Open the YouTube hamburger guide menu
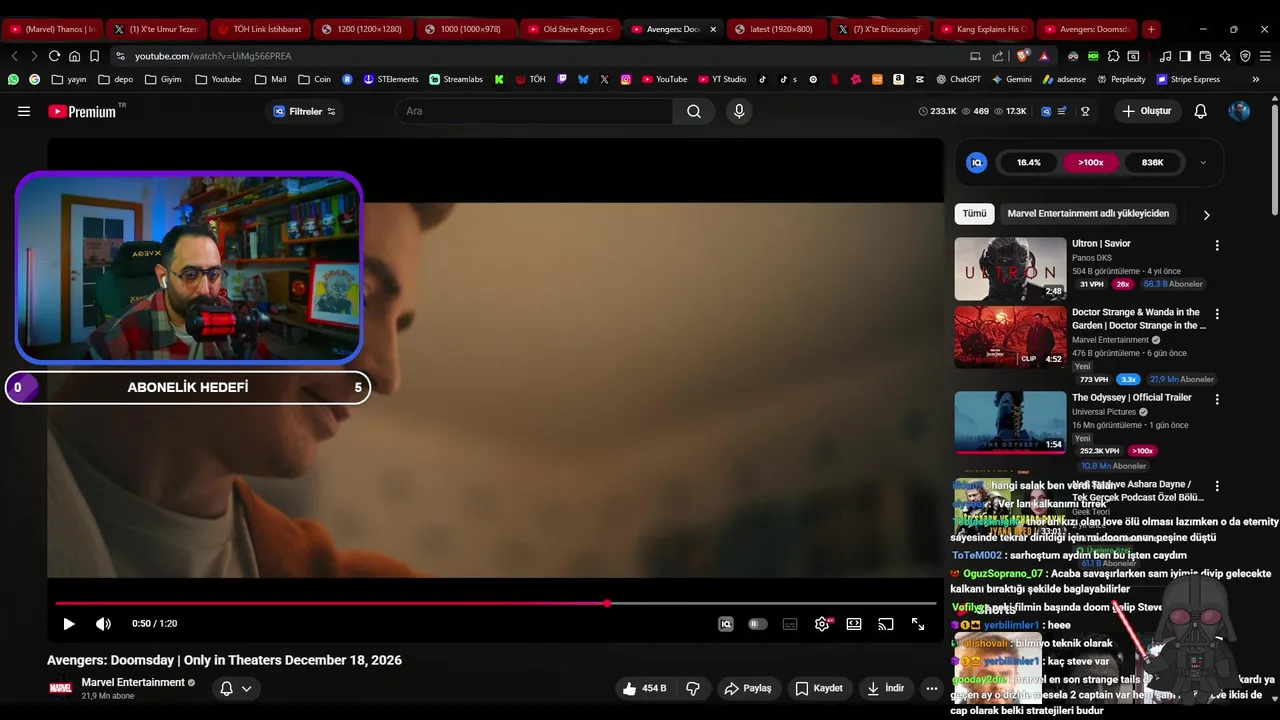This screenshot has height=720, width=1280. 24,111
